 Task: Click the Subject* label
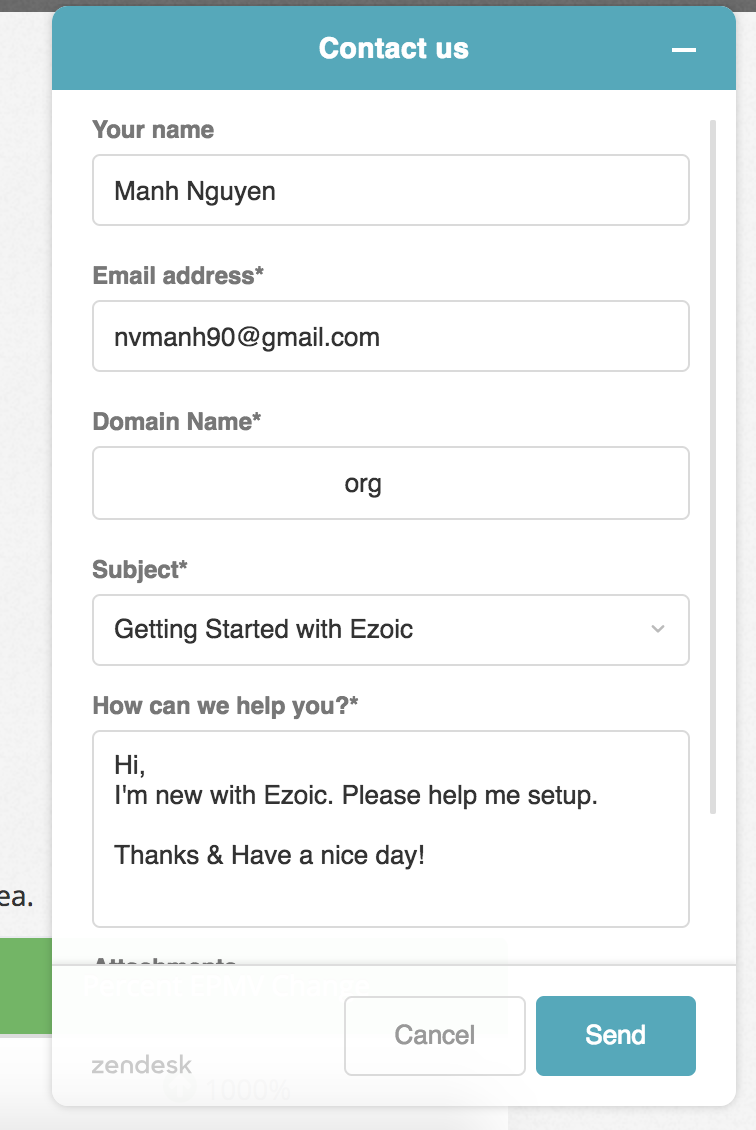pyautogui.click(x=140, y=570)
